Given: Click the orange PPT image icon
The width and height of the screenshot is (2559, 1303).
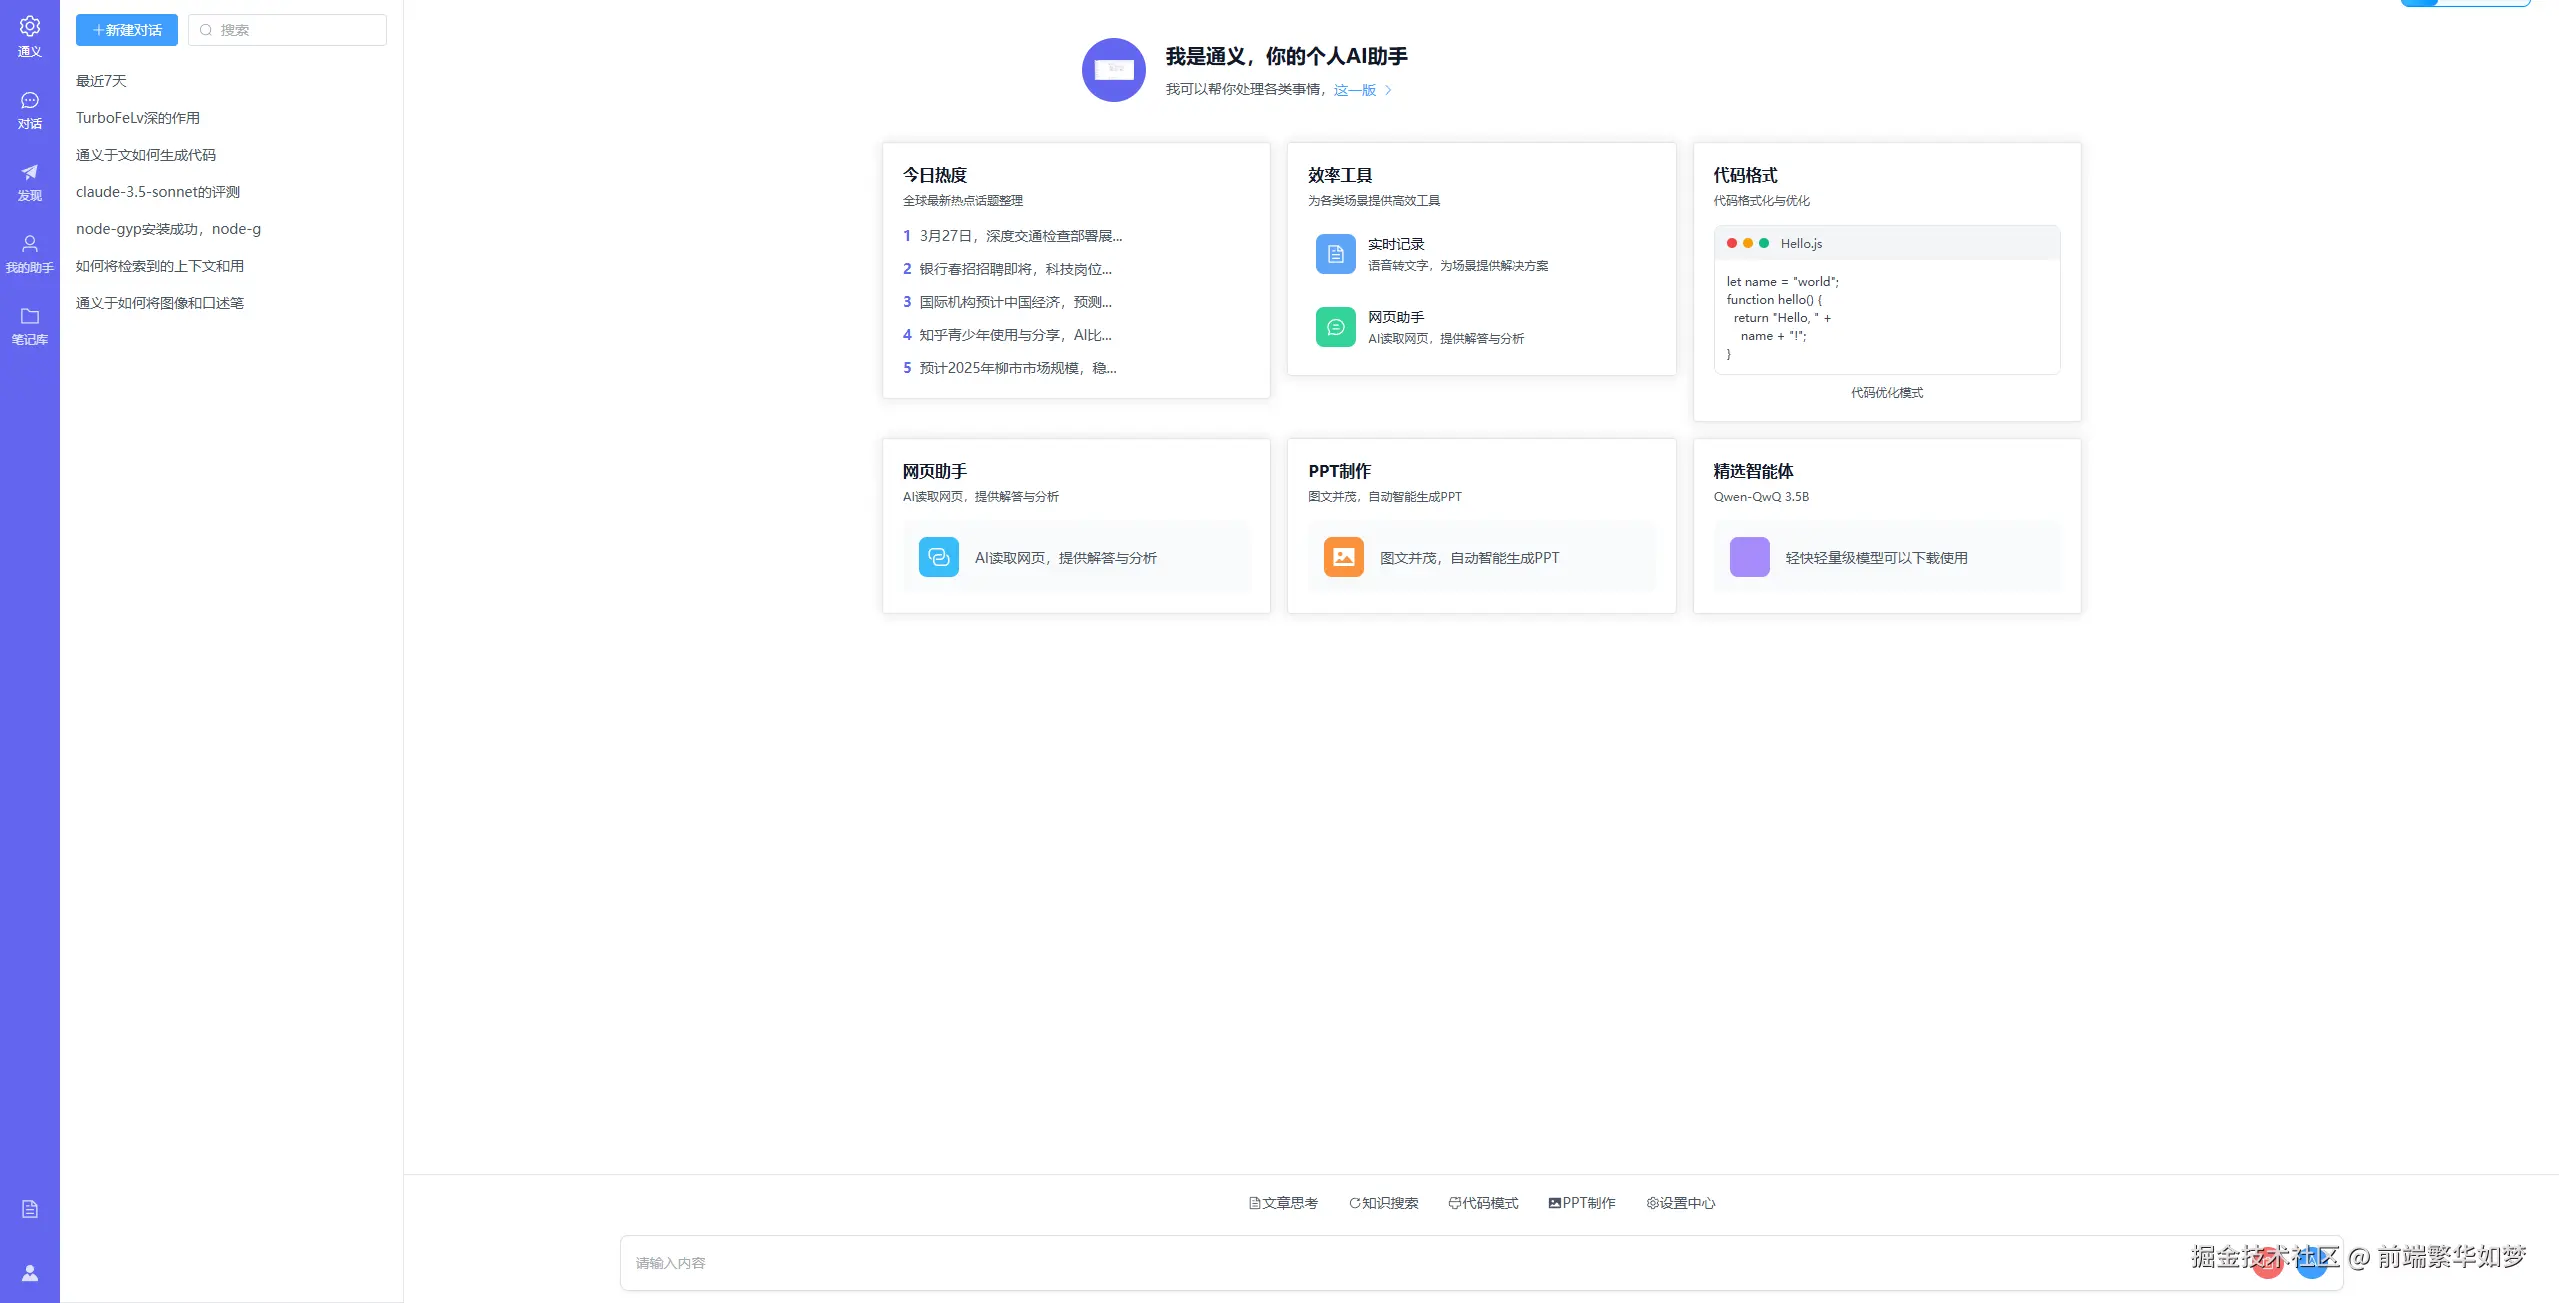Looking at the screenshot, I should (1343, 557).
